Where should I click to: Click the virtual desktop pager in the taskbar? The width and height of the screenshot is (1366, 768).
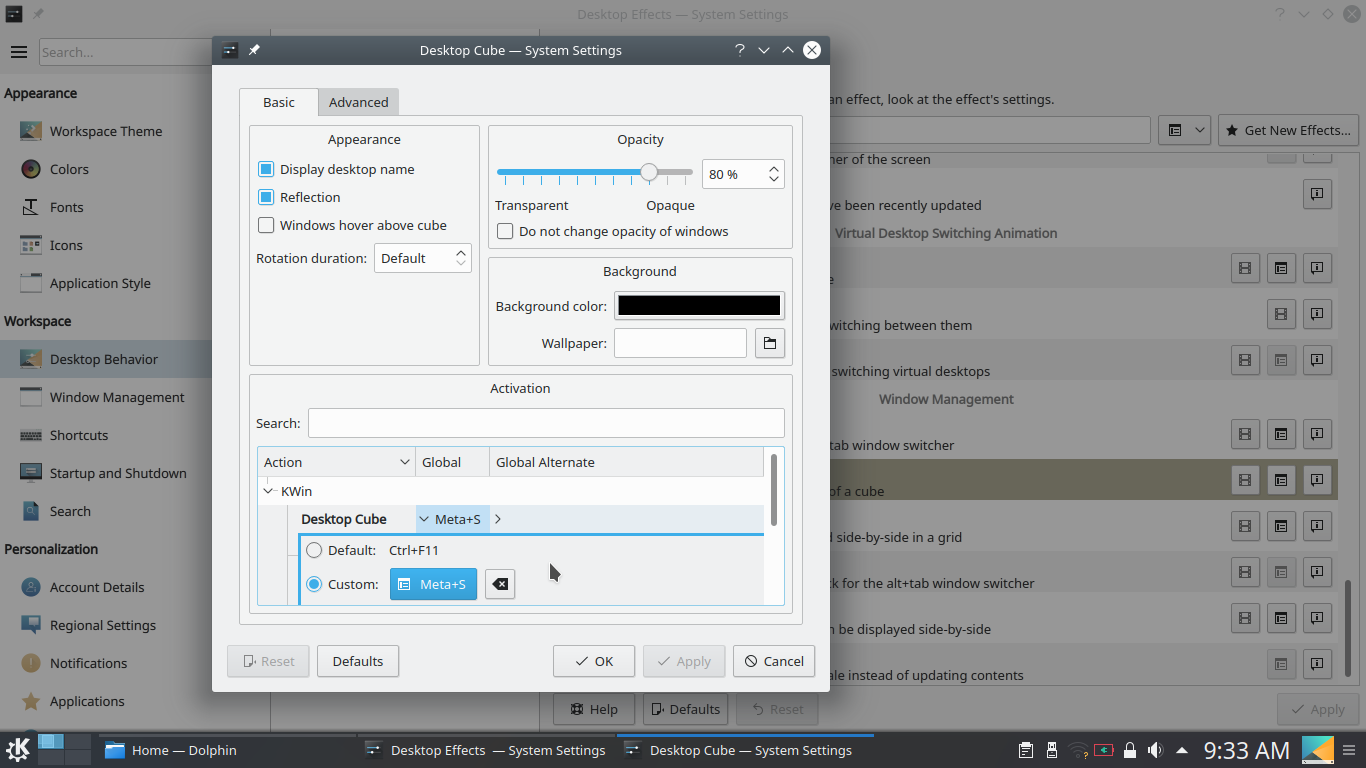(x=65, y=749)
